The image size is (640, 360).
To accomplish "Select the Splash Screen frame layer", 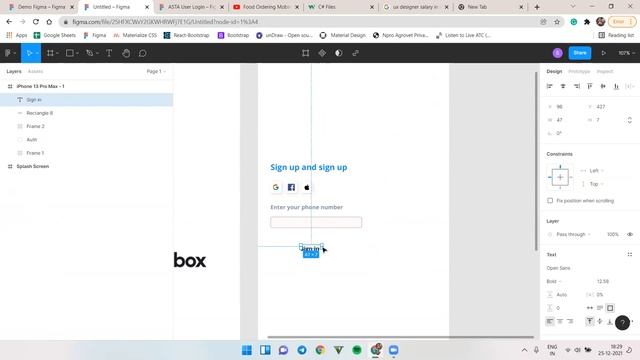I will click(x=86, y=167).
